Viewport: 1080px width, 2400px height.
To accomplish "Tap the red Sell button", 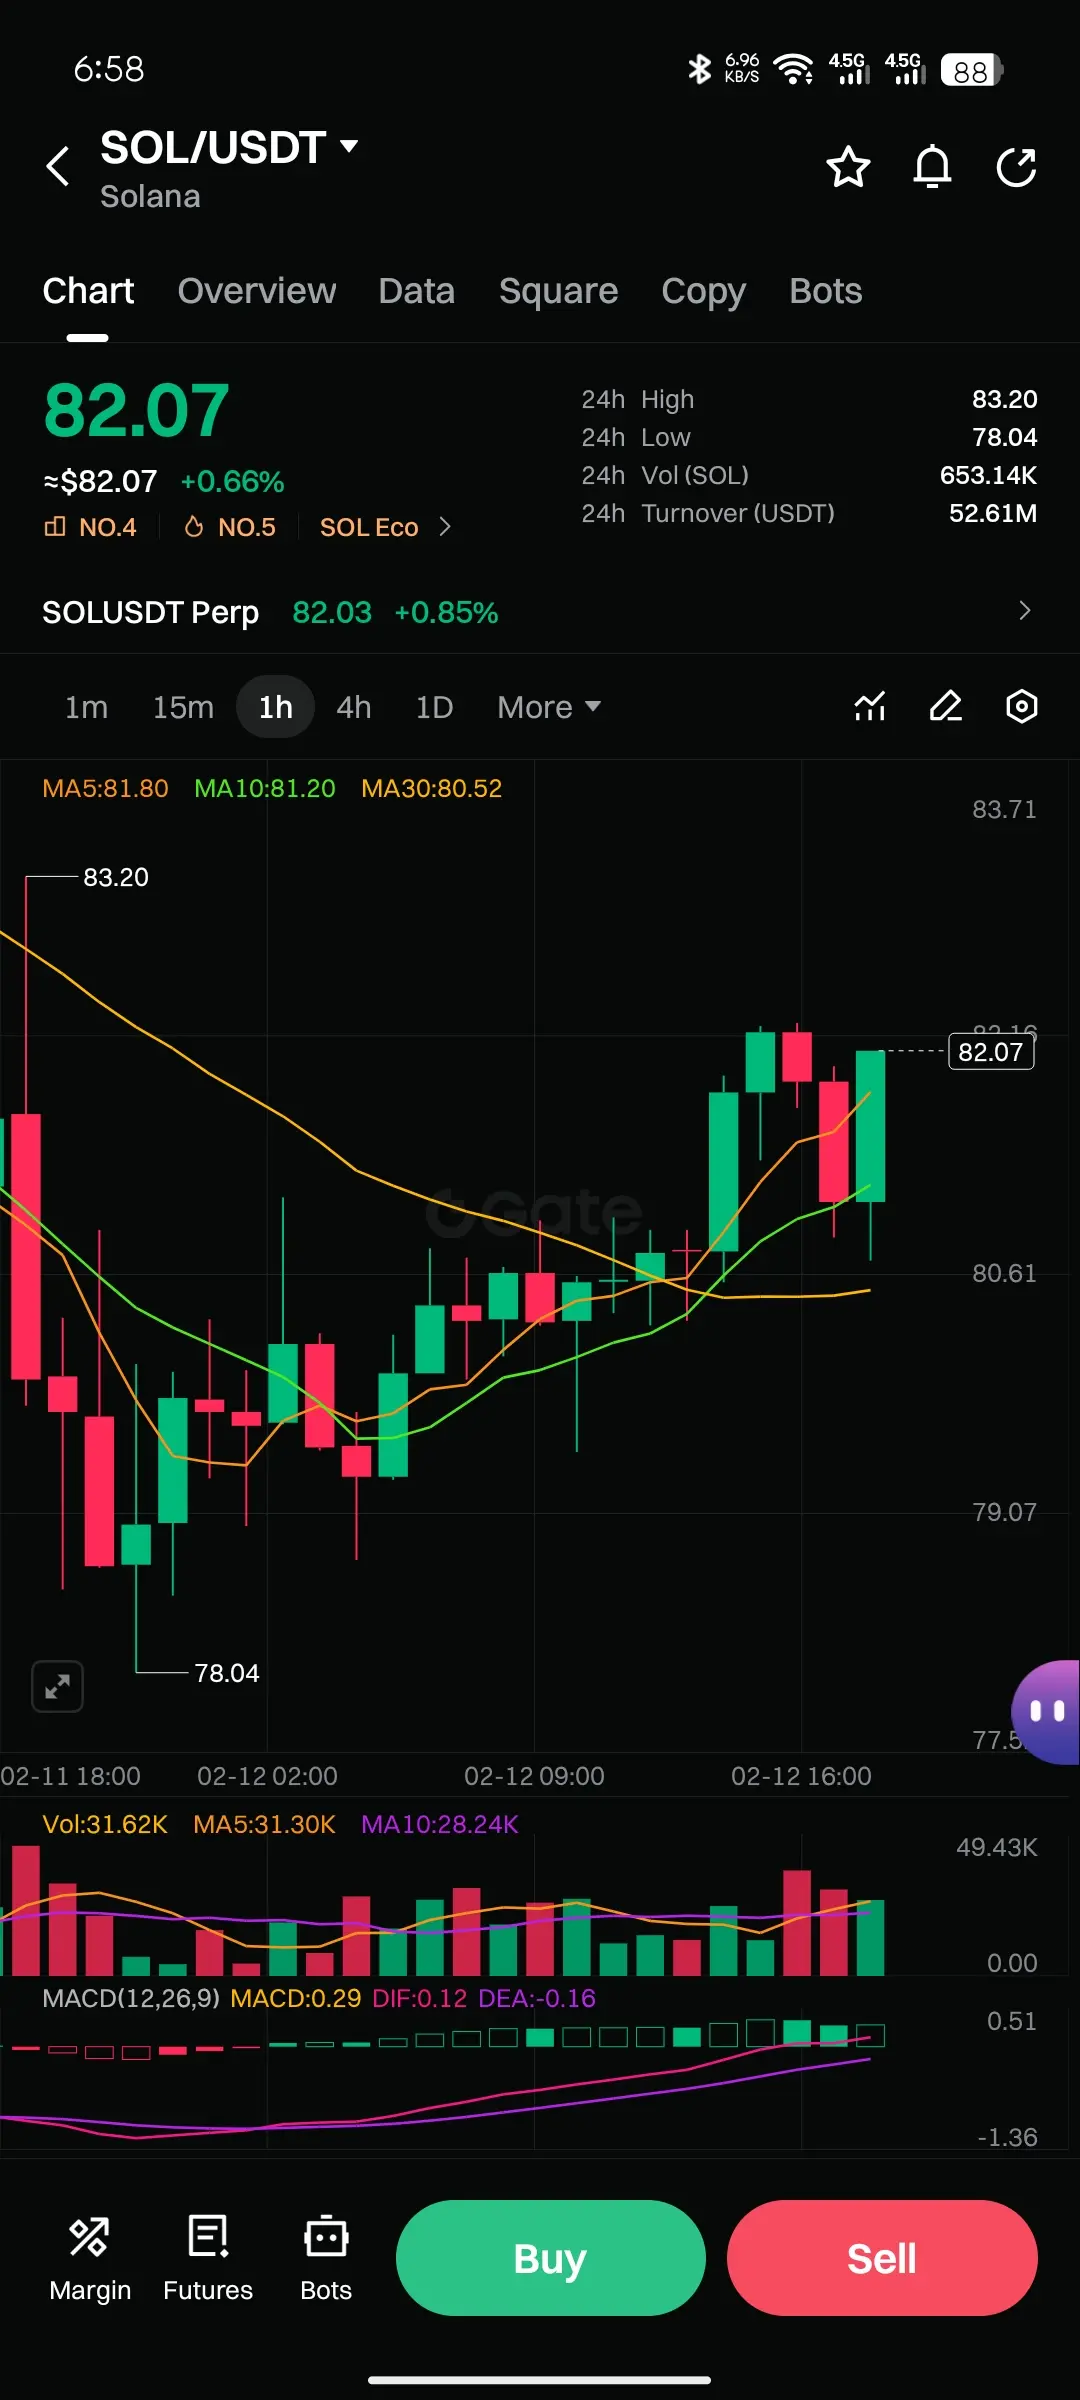I will click(x=882, y=2258).
